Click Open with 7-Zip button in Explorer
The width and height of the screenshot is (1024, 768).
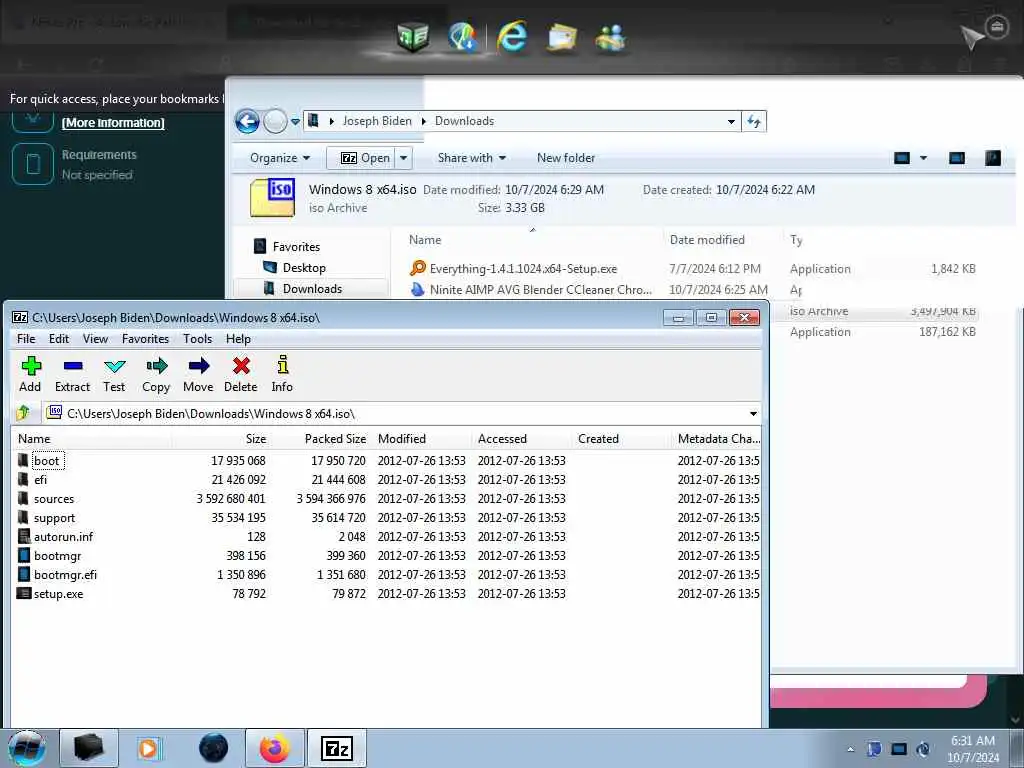click(361, 158)
